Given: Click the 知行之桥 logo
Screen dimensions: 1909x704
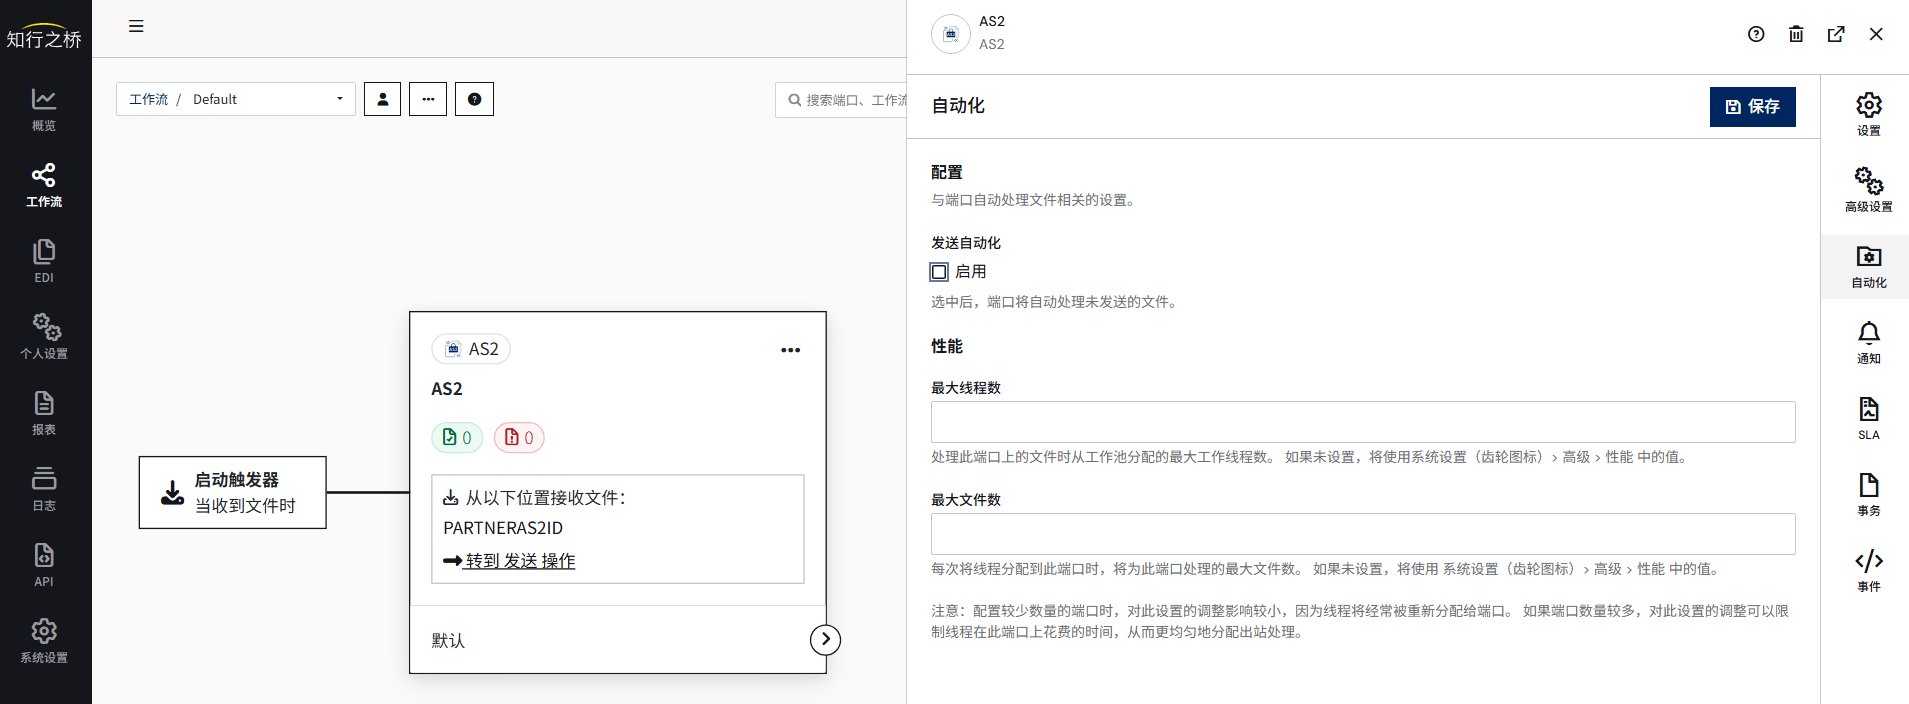Looking at the screenshot, I should (44, 37).
